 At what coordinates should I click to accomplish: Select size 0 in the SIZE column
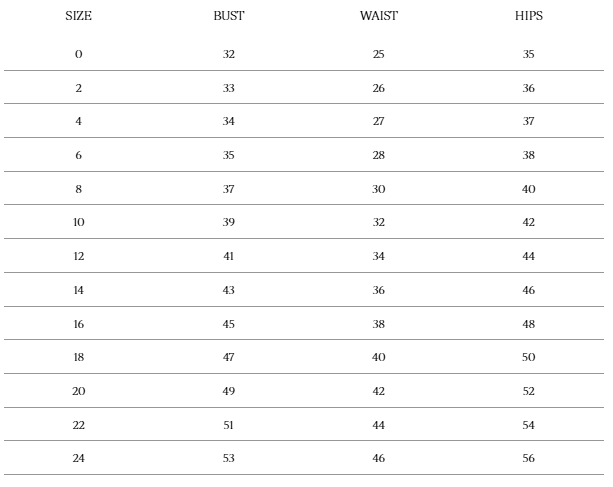[x=78, y=54]
